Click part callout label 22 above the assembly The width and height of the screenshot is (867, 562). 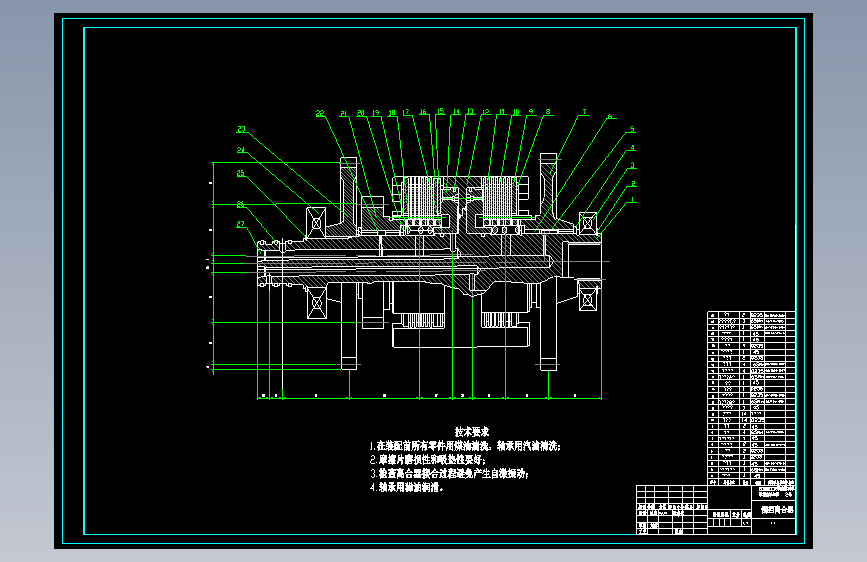pyautogui.click(x=320, y=113)
